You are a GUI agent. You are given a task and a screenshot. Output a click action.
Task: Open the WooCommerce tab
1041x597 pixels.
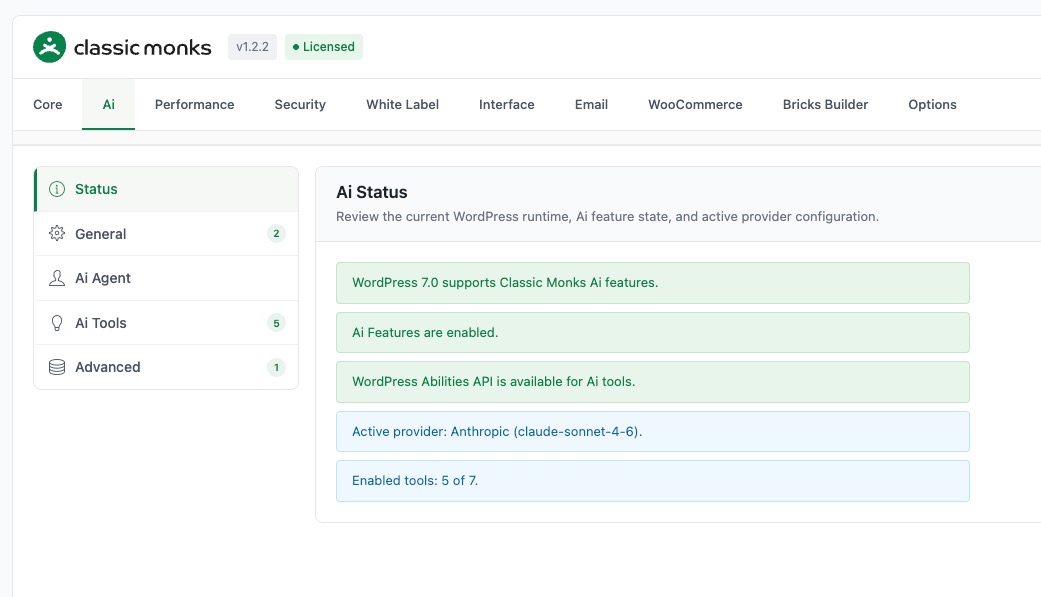(695, 104)
